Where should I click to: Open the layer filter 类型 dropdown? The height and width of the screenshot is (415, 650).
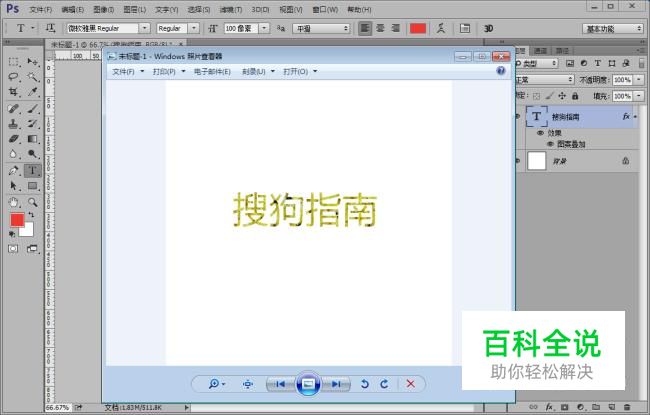[536, 63]
